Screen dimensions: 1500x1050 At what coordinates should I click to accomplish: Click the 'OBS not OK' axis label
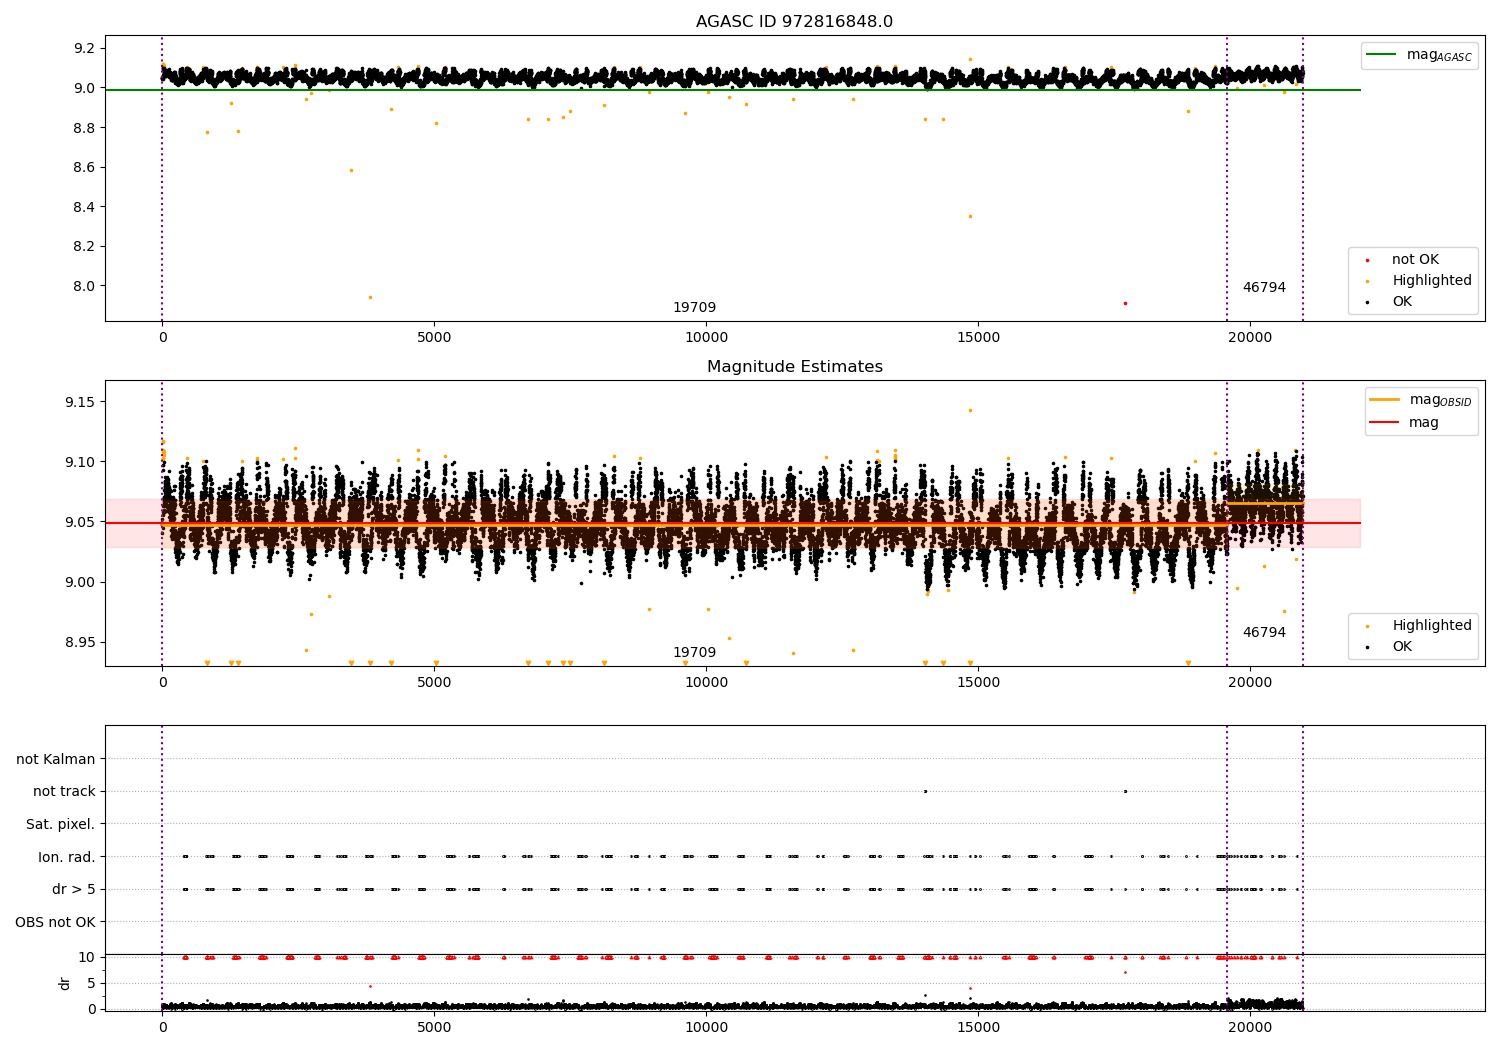point(56,922)
